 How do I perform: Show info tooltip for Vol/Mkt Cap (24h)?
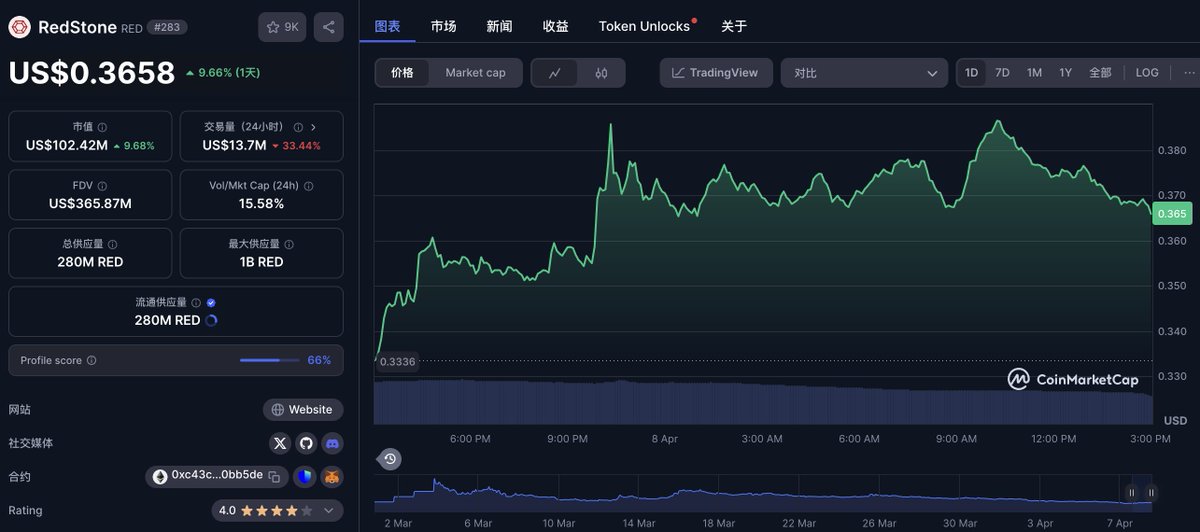click(x=308, y=186)
